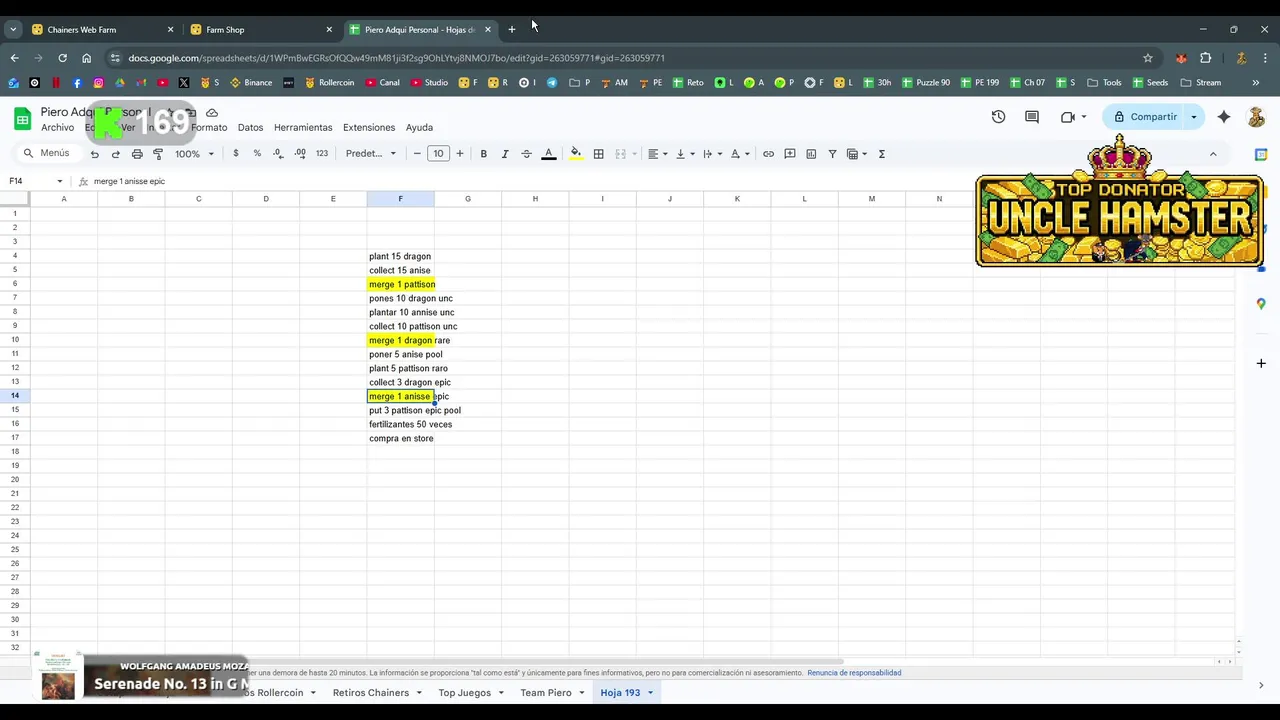This screenshot has height=720, width=1280.
Task: Click the F14 name box
Action: [x=35, y=181]
